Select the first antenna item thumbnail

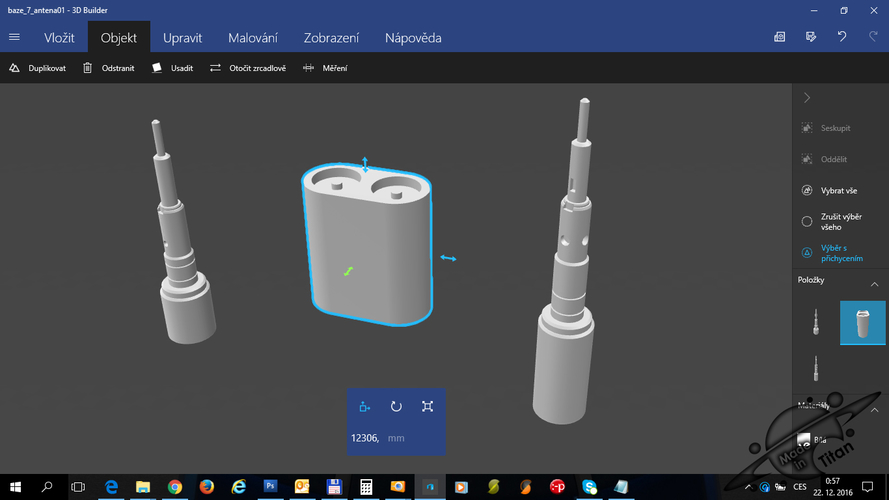[816, 322]
